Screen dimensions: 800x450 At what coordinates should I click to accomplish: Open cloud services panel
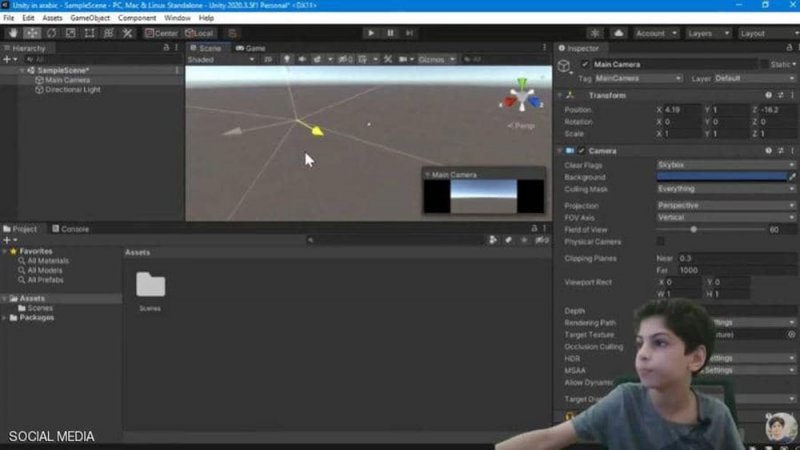[619, 33]
